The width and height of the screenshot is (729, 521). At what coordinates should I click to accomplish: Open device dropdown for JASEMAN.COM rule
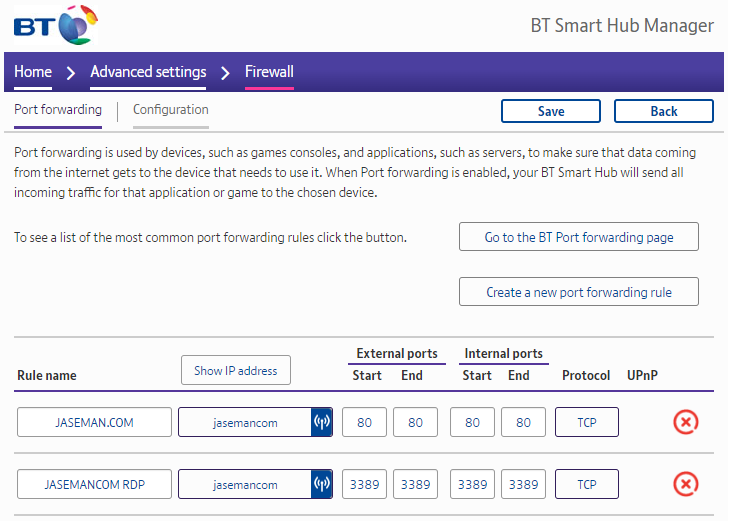coord(245,422)
